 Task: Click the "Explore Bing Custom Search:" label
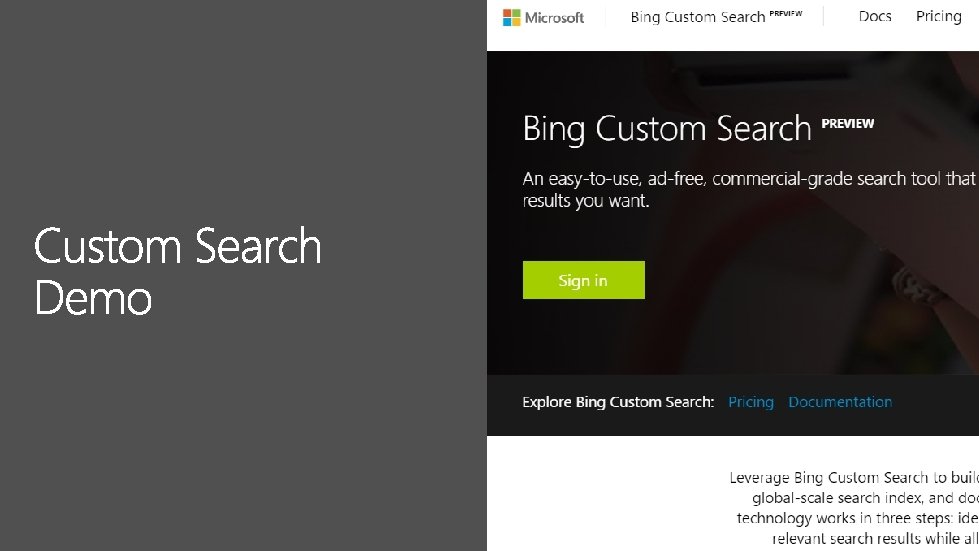(x=618, y=402)
